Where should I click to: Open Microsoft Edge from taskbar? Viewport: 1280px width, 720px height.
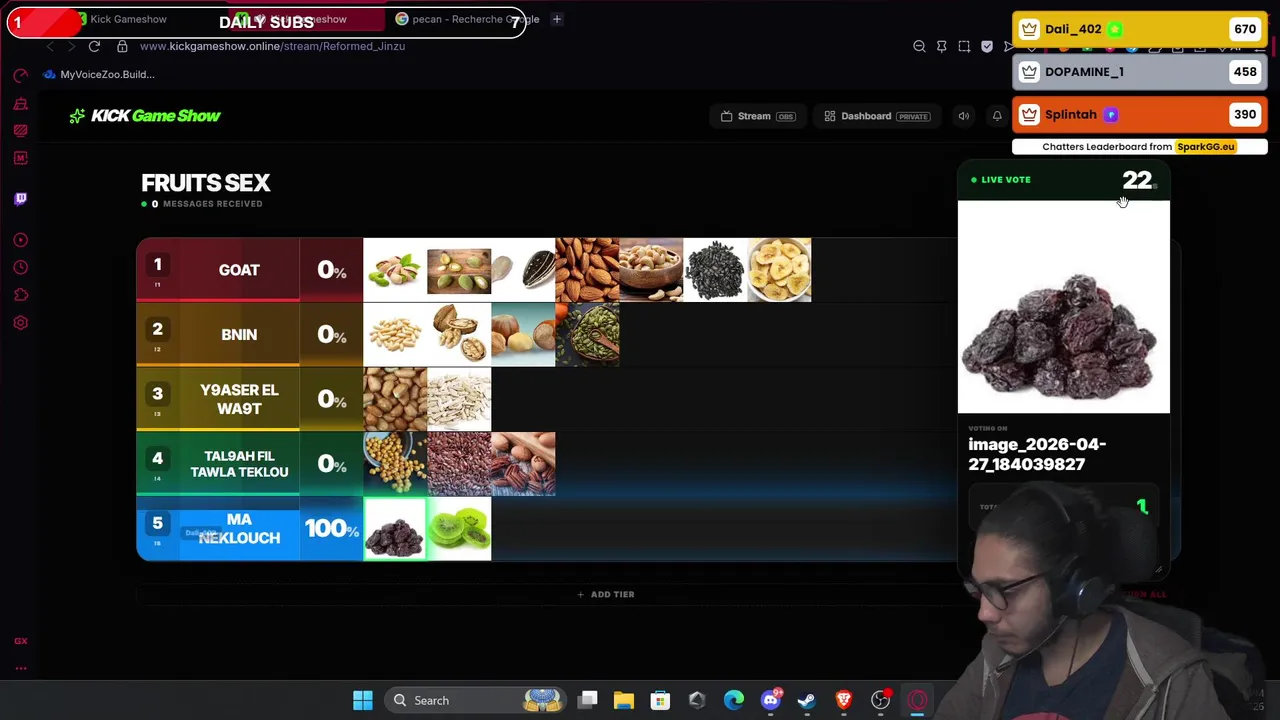click(734, 700)
